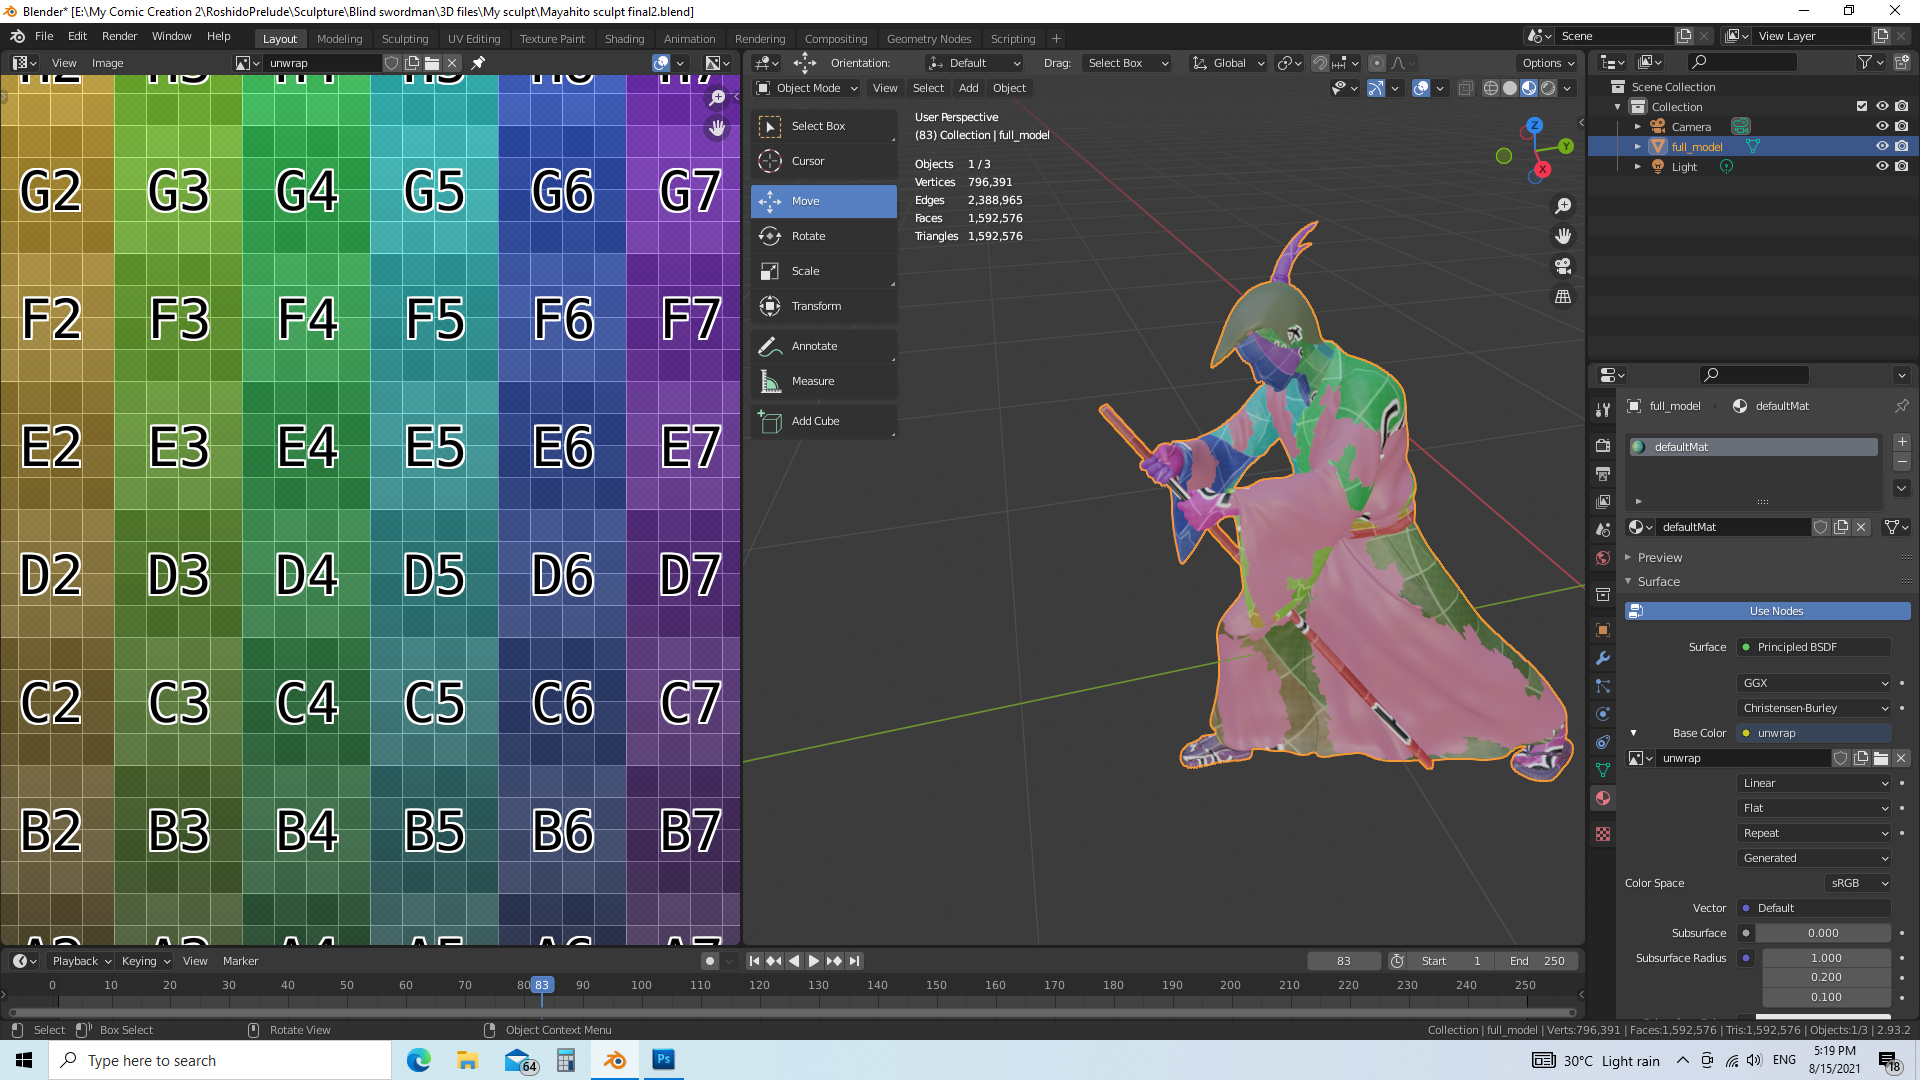Viewport: 1920px width, 1080px height.
Task: Open the World properties tab
Action: [x=1603, y=558]
